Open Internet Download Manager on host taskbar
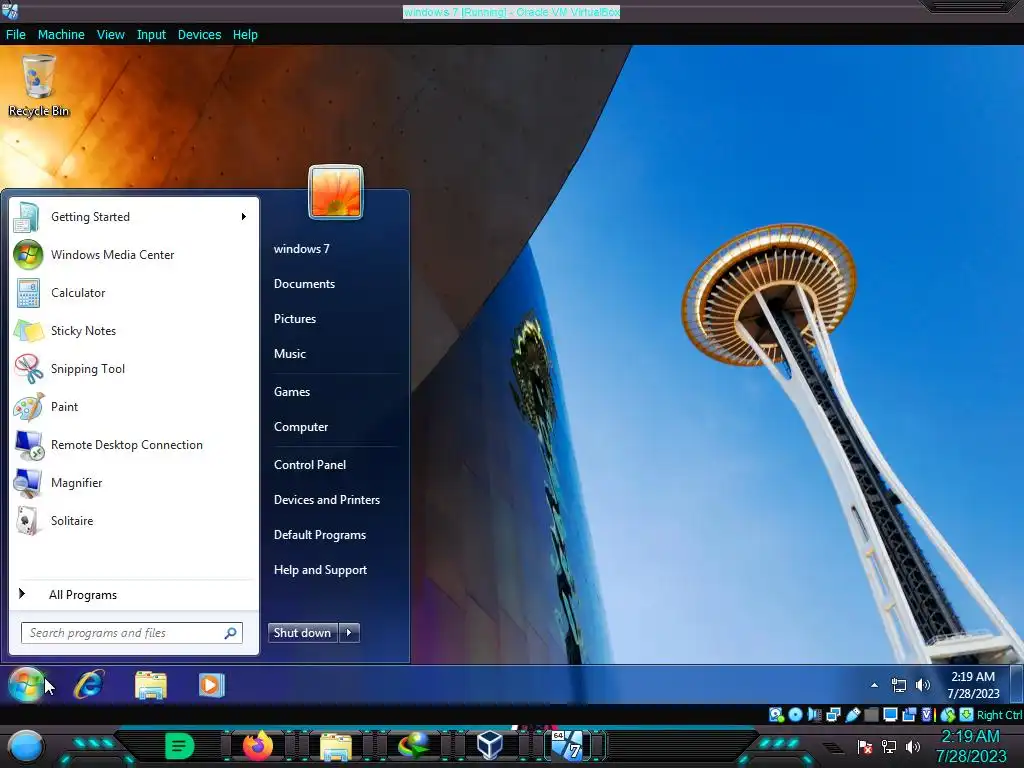Viewport: 1024px width, 768px height. click(413, 746)
